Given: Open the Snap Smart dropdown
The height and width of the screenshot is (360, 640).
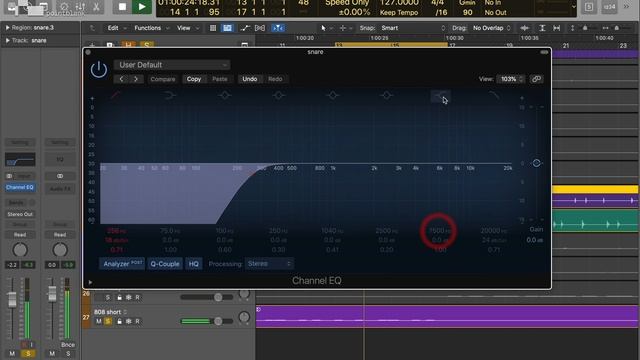Looking at the screenshot, I should click(x=412, y=28).
